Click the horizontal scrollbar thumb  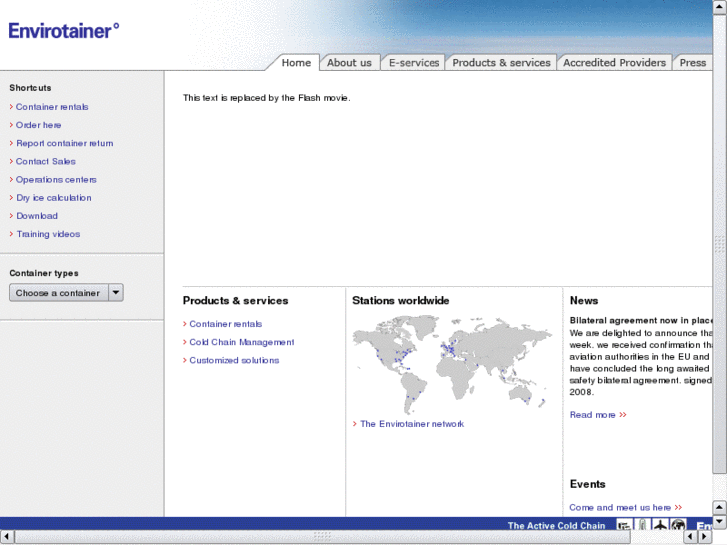(x=323, y=537)
